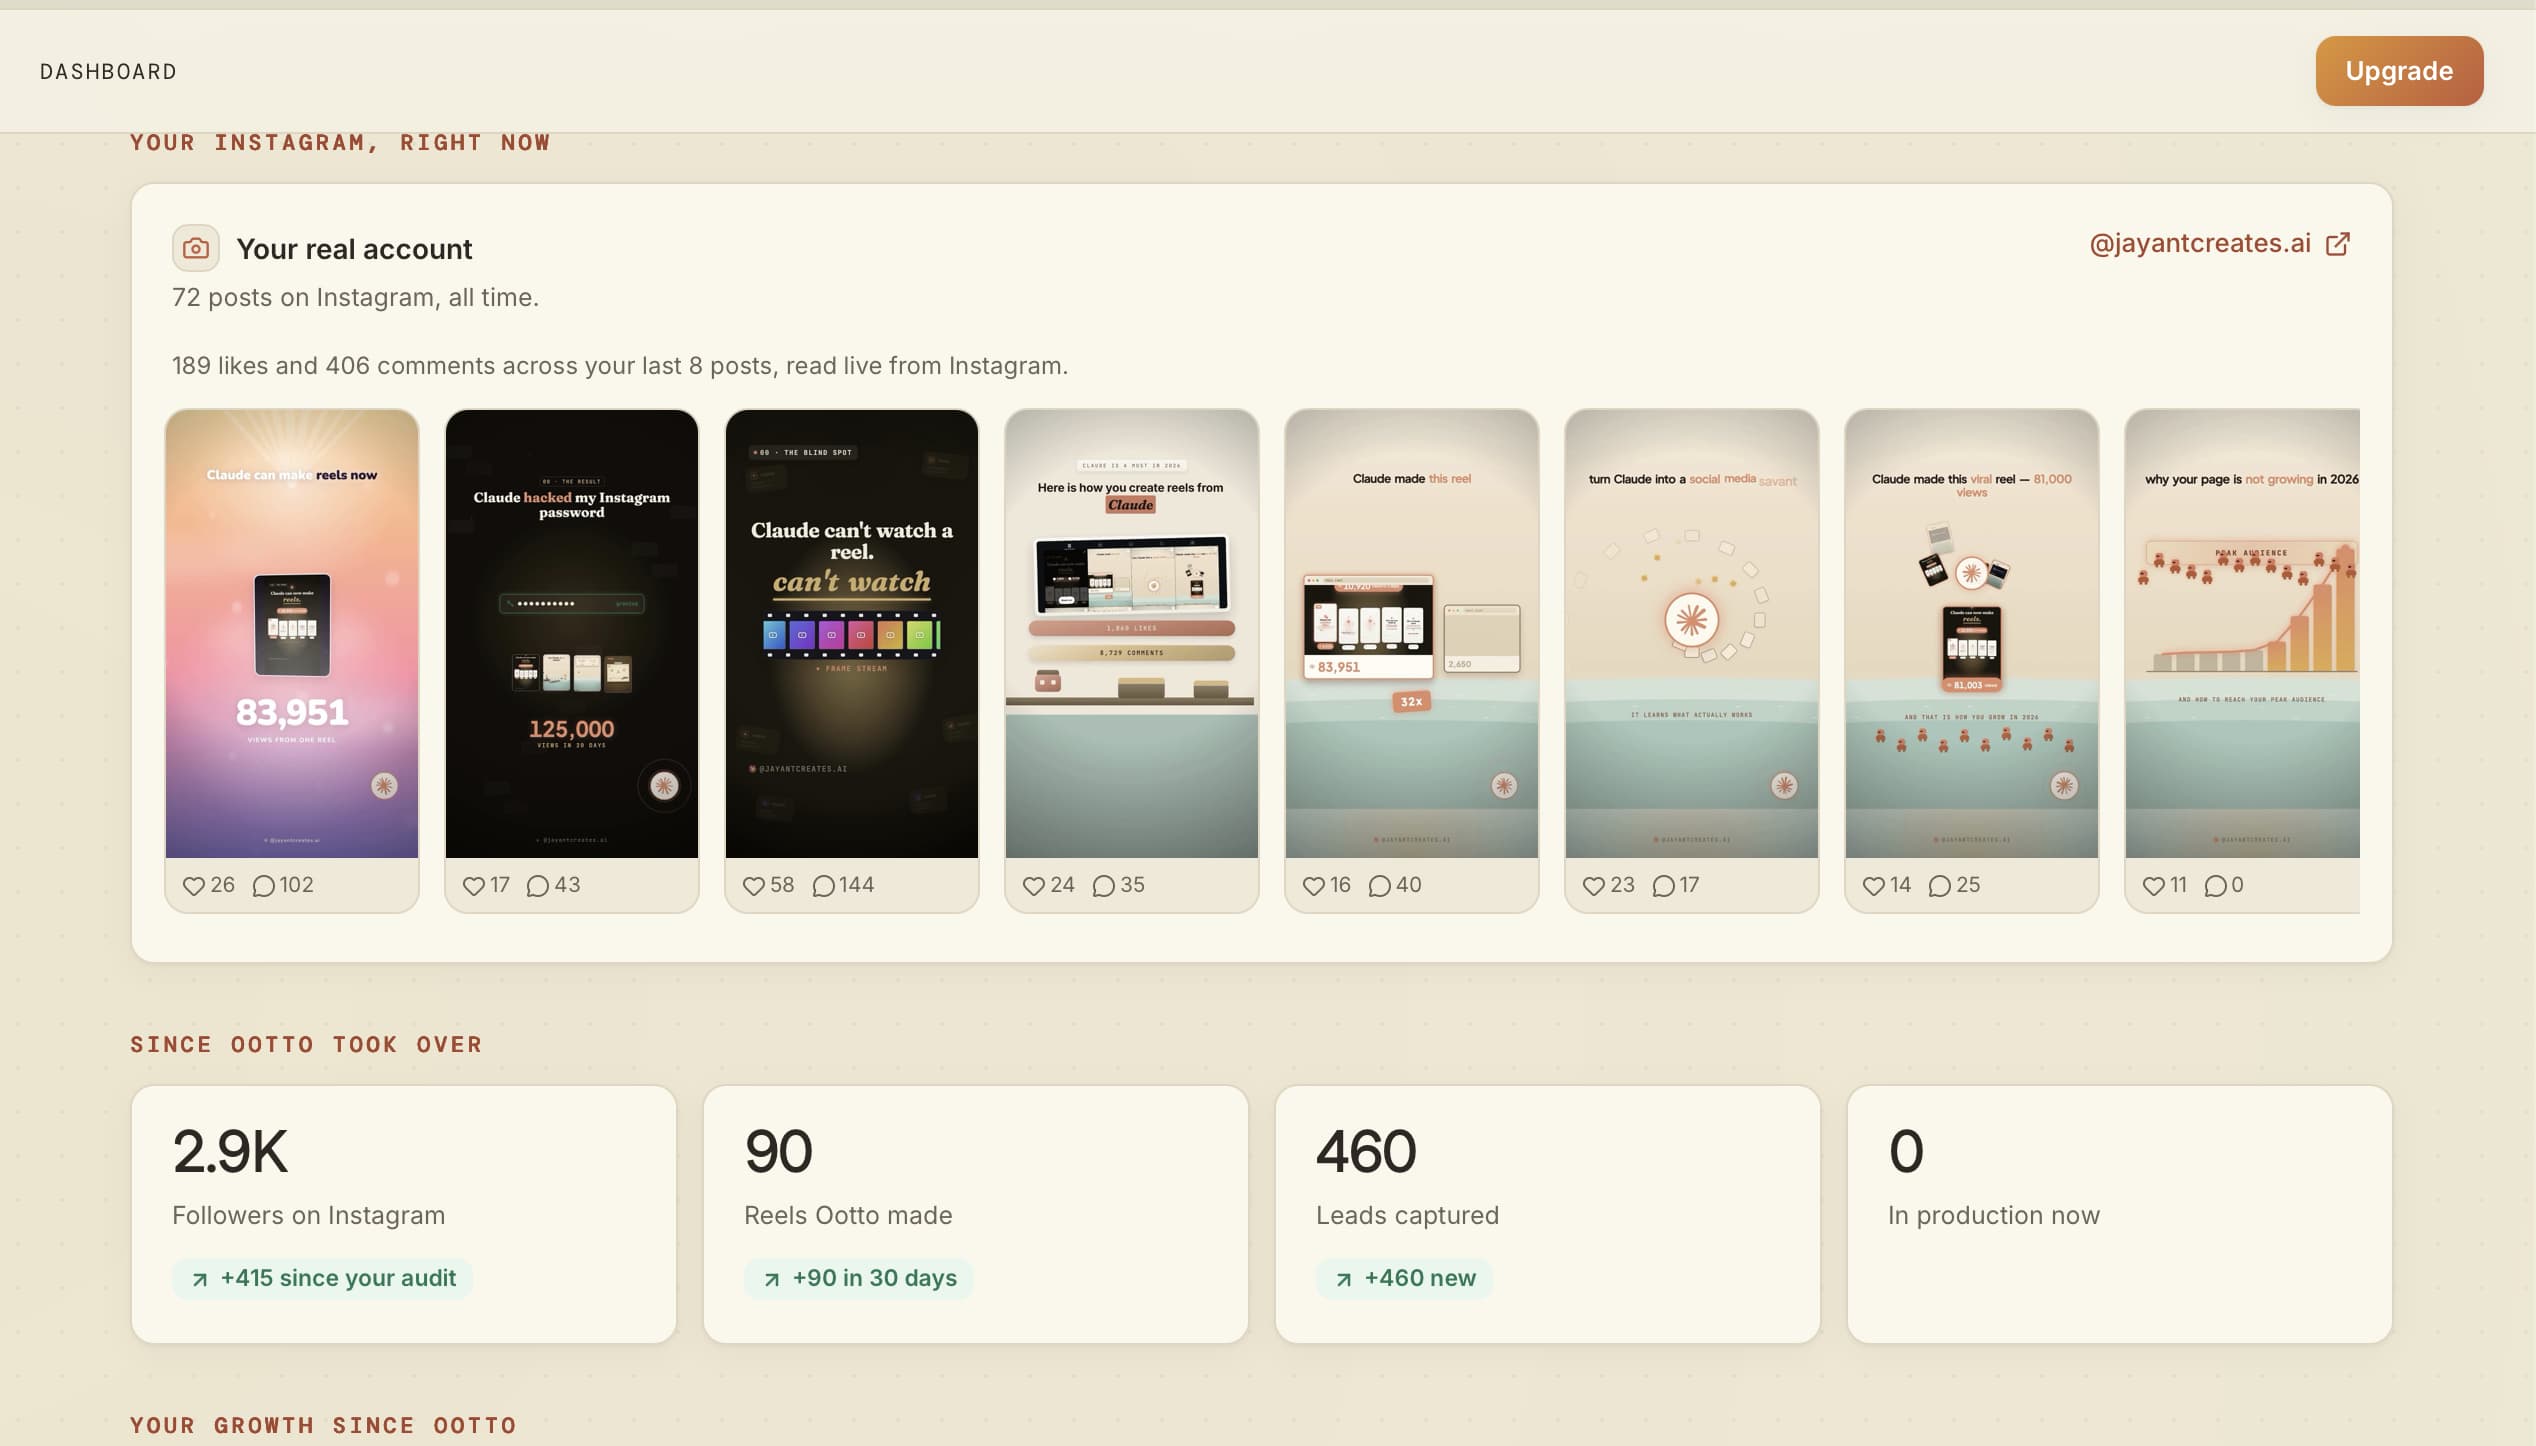This screenshot has height=1446, width=2536.
Task: Click the 'YOUR GROWTH SINCE OOTTO' heading
Action: (323, 1426)
